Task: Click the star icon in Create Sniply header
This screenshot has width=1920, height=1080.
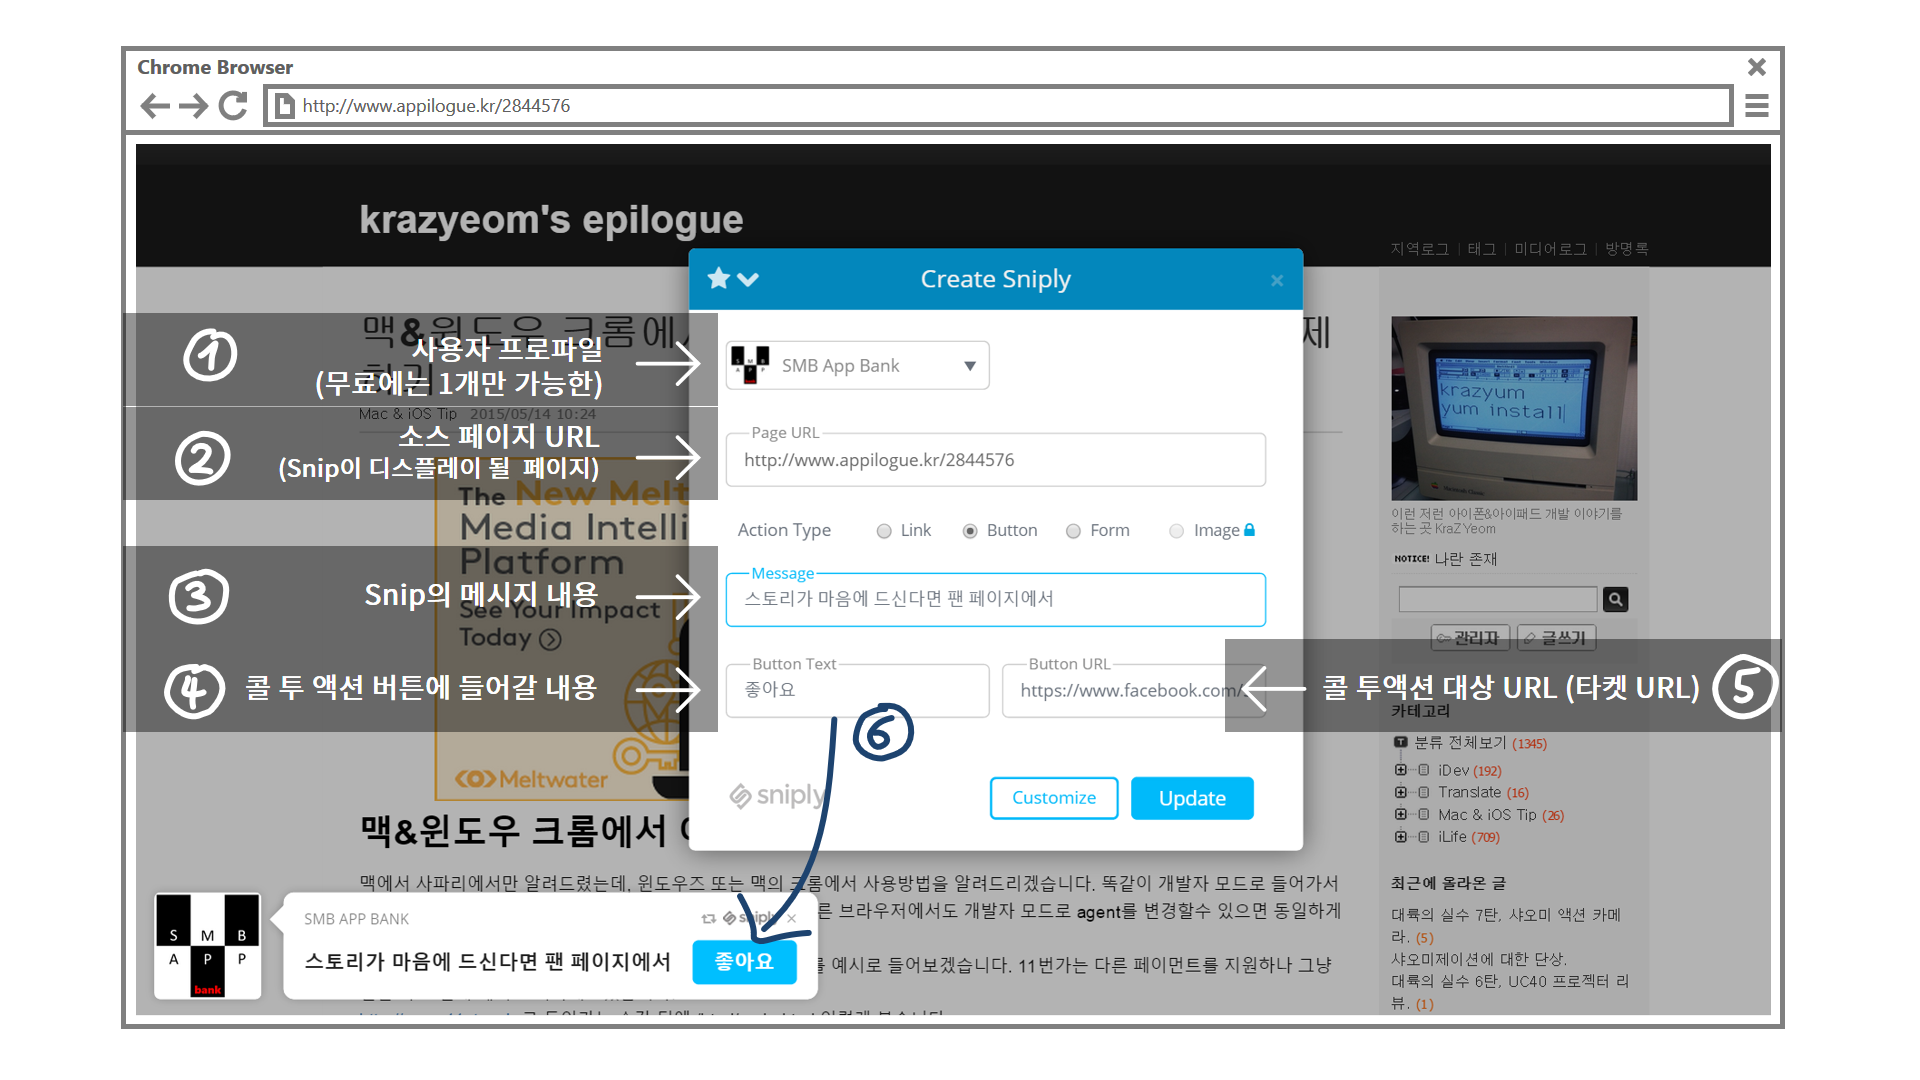Action: click(x=718, y=279)
